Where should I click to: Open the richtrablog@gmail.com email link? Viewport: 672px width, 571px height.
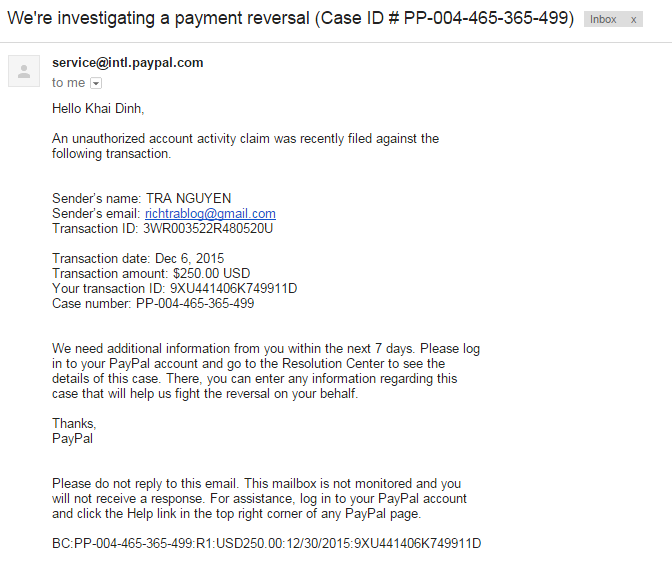click(x=210, y=214)
